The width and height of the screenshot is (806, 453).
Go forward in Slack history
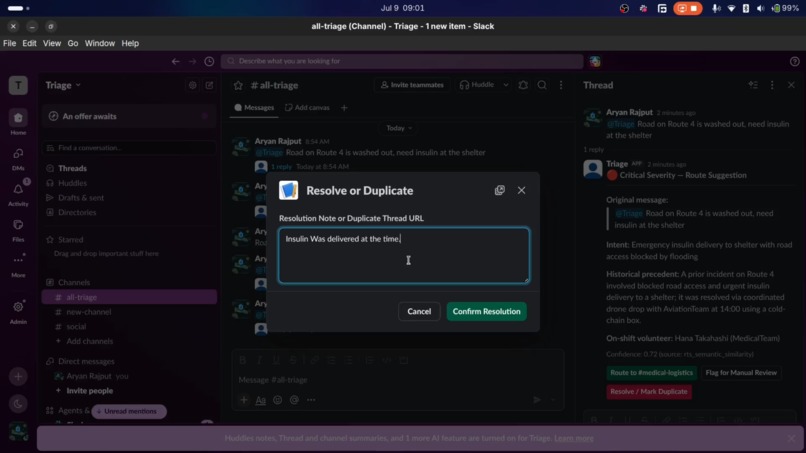point(192,61)
